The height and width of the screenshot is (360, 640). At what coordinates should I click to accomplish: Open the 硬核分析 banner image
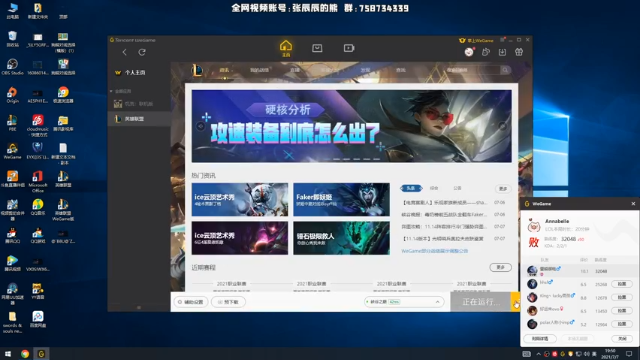coord(351,126)
